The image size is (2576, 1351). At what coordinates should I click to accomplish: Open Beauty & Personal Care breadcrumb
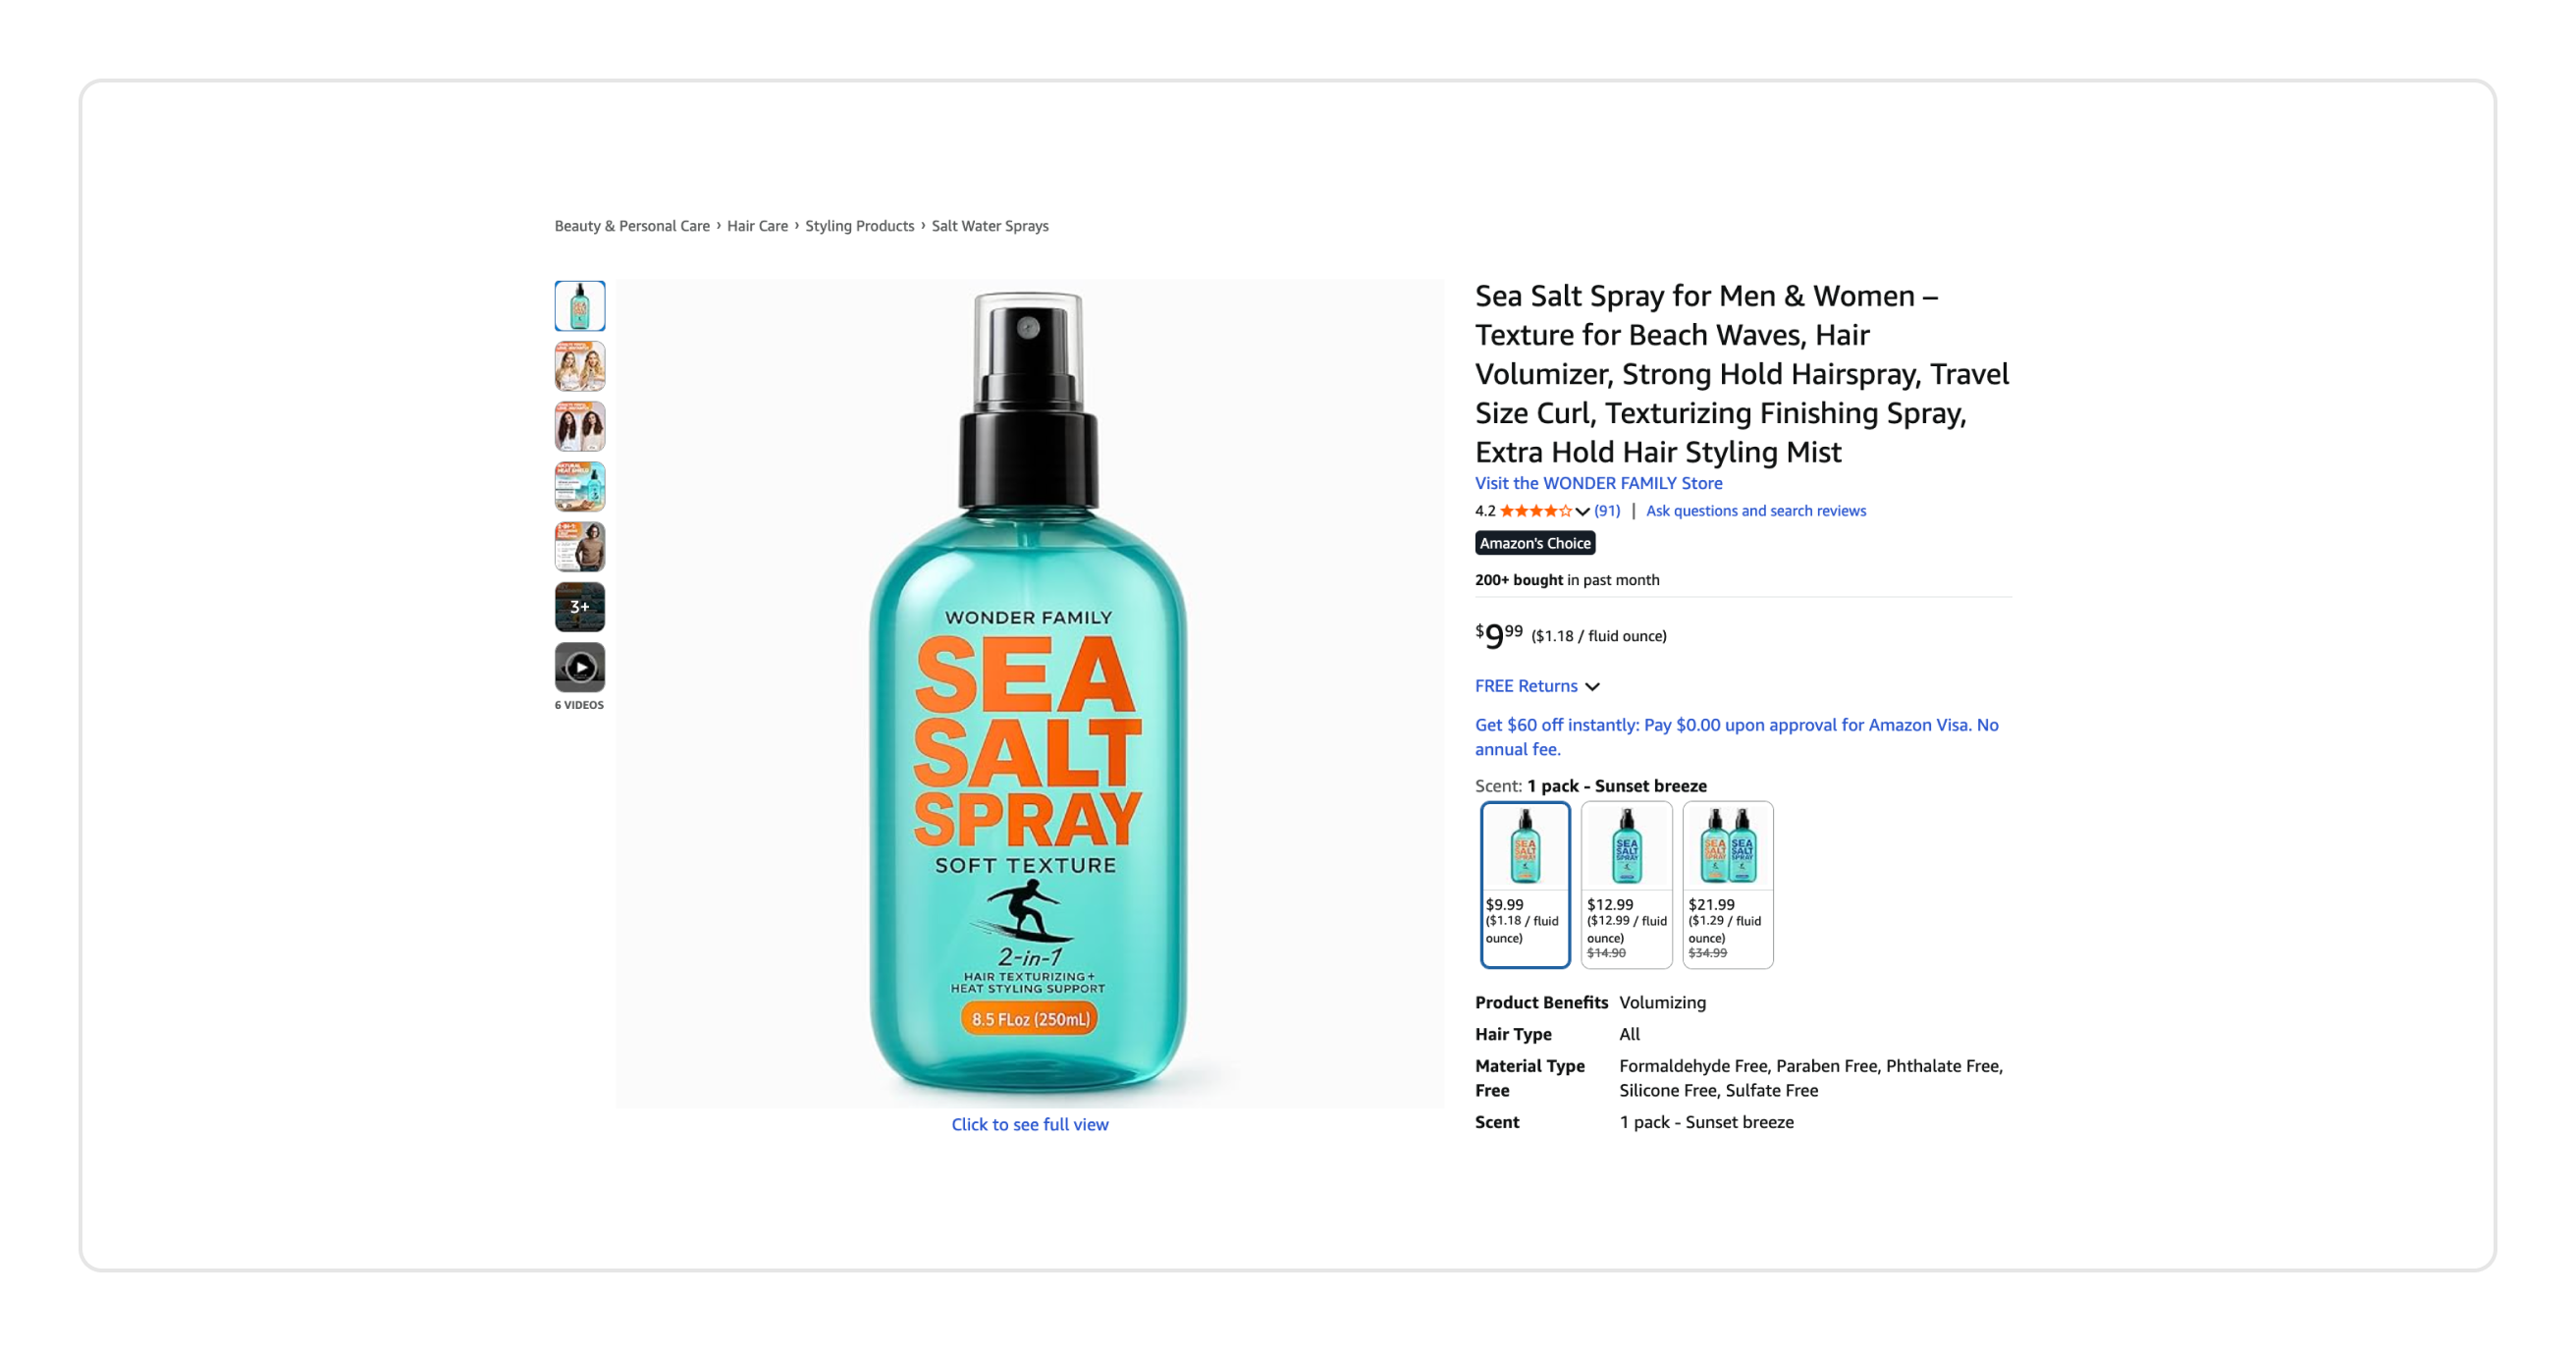[632, 226]
